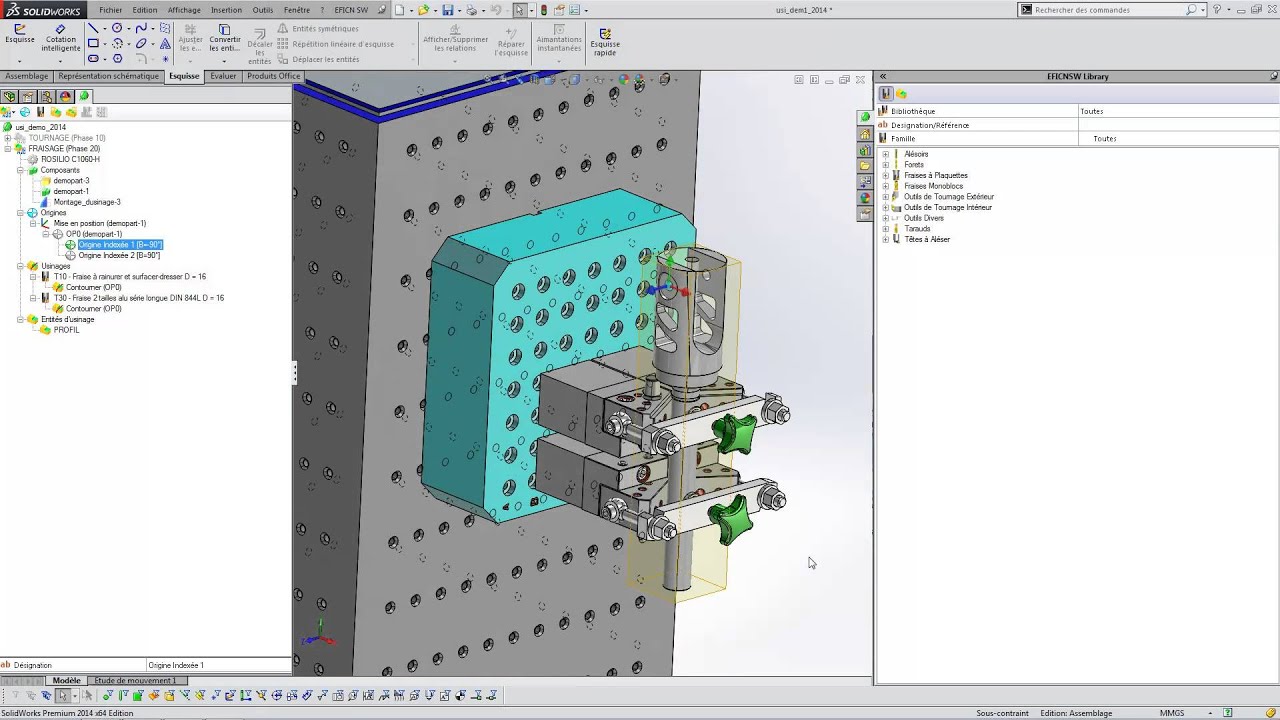The image size is (1280, 720).
Task: Click tool icon in EFICNSW Library toolbar
Action: tap(886, 94)
